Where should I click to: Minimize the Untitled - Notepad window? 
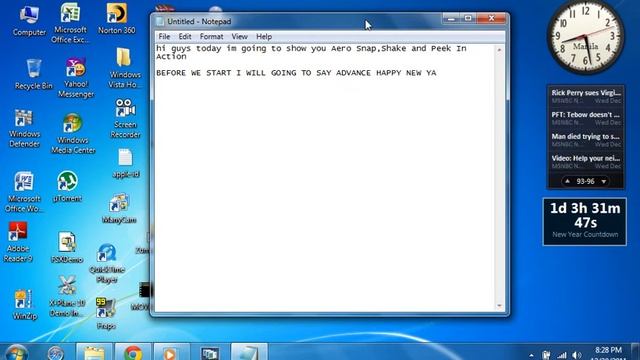click(451, 18)
